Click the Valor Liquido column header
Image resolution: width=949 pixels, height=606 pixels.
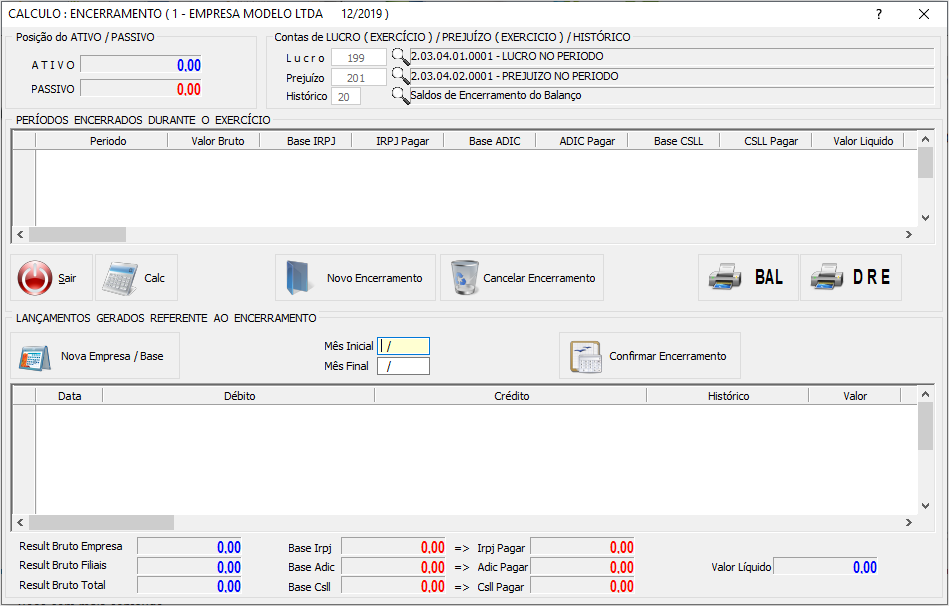pos(858,141)
